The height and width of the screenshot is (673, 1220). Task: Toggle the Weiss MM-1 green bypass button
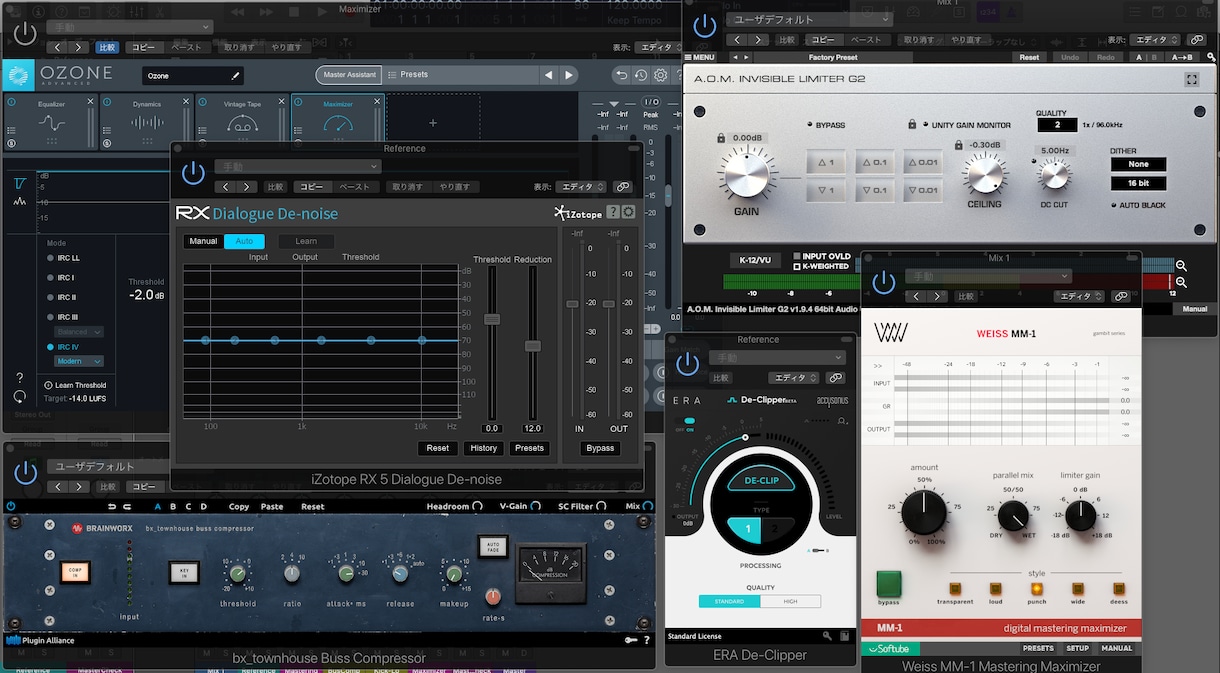(888, 584)
